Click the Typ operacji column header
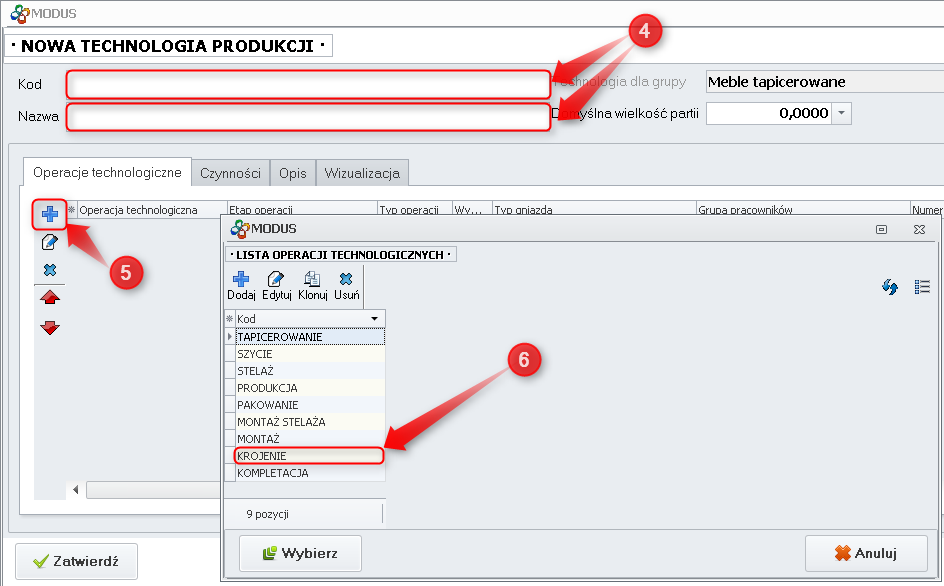 (415, 210)
